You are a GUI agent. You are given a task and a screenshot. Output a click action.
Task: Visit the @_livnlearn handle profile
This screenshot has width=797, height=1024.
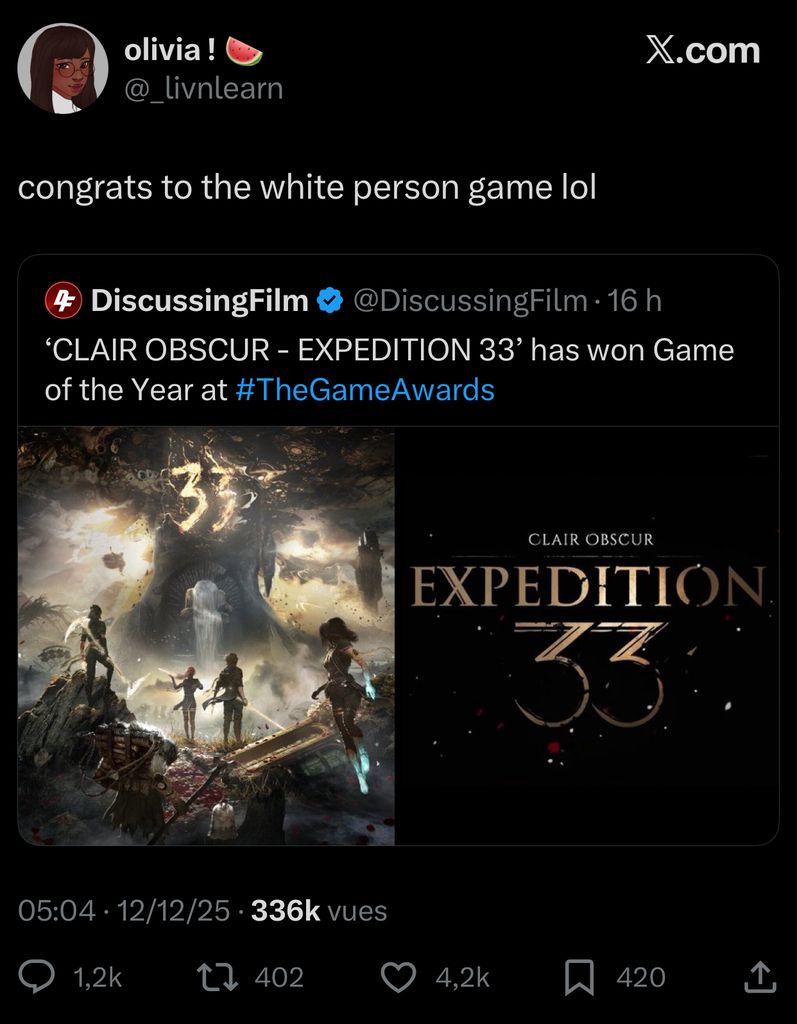coord(203,88)
